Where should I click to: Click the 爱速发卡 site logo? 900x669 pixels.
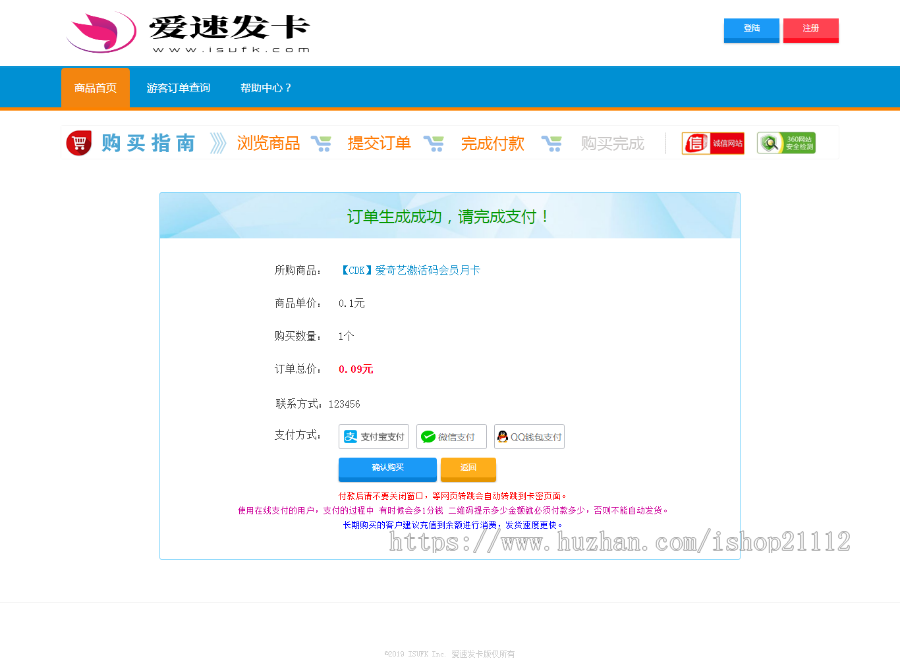[x=188, y=33]
